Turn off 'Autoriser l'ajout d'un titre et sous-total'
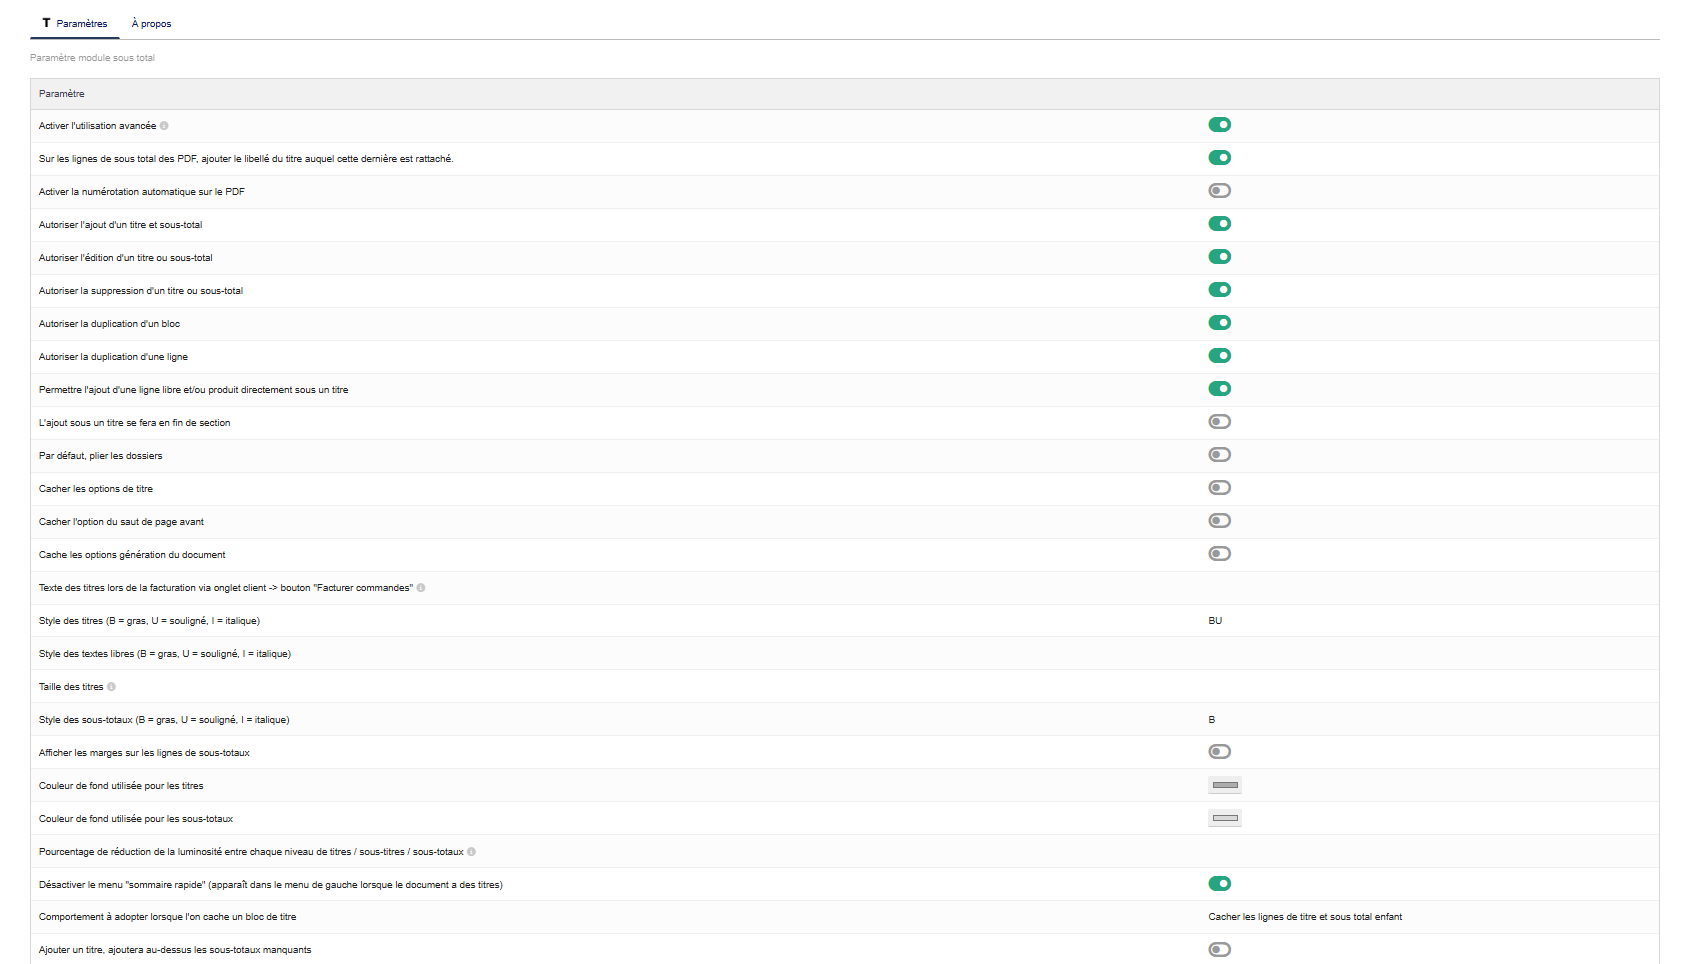The height and width of the screenshot is (964, 1683). point(1219,224)
